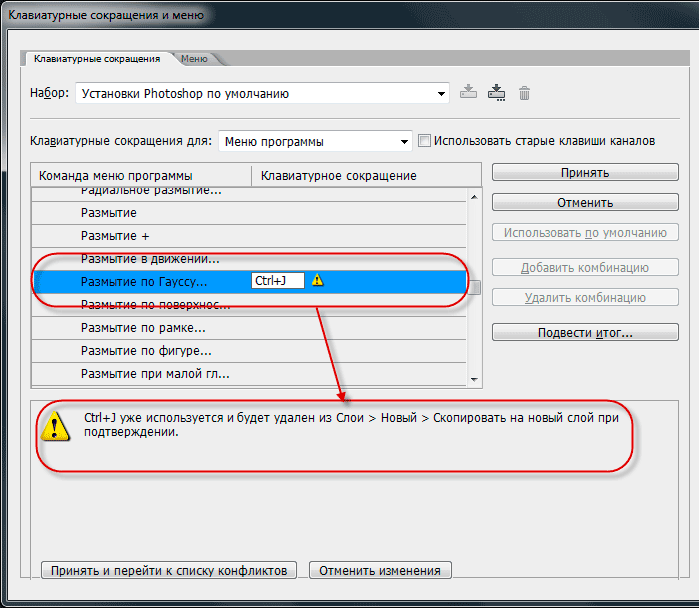Click the save set as new icon

[x=496, y=93]
